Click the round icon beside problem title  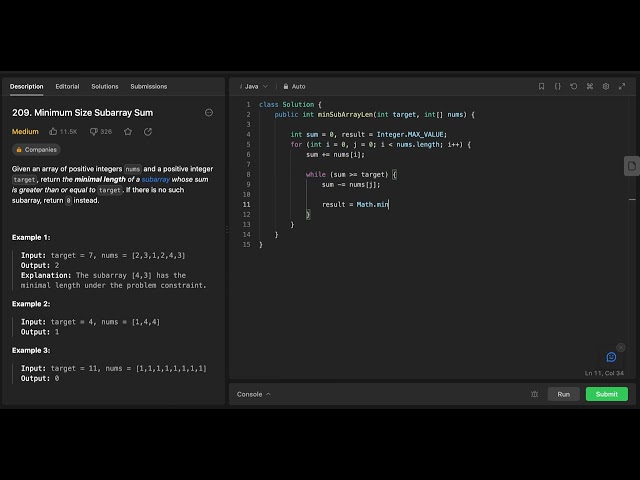pos(209,113)
